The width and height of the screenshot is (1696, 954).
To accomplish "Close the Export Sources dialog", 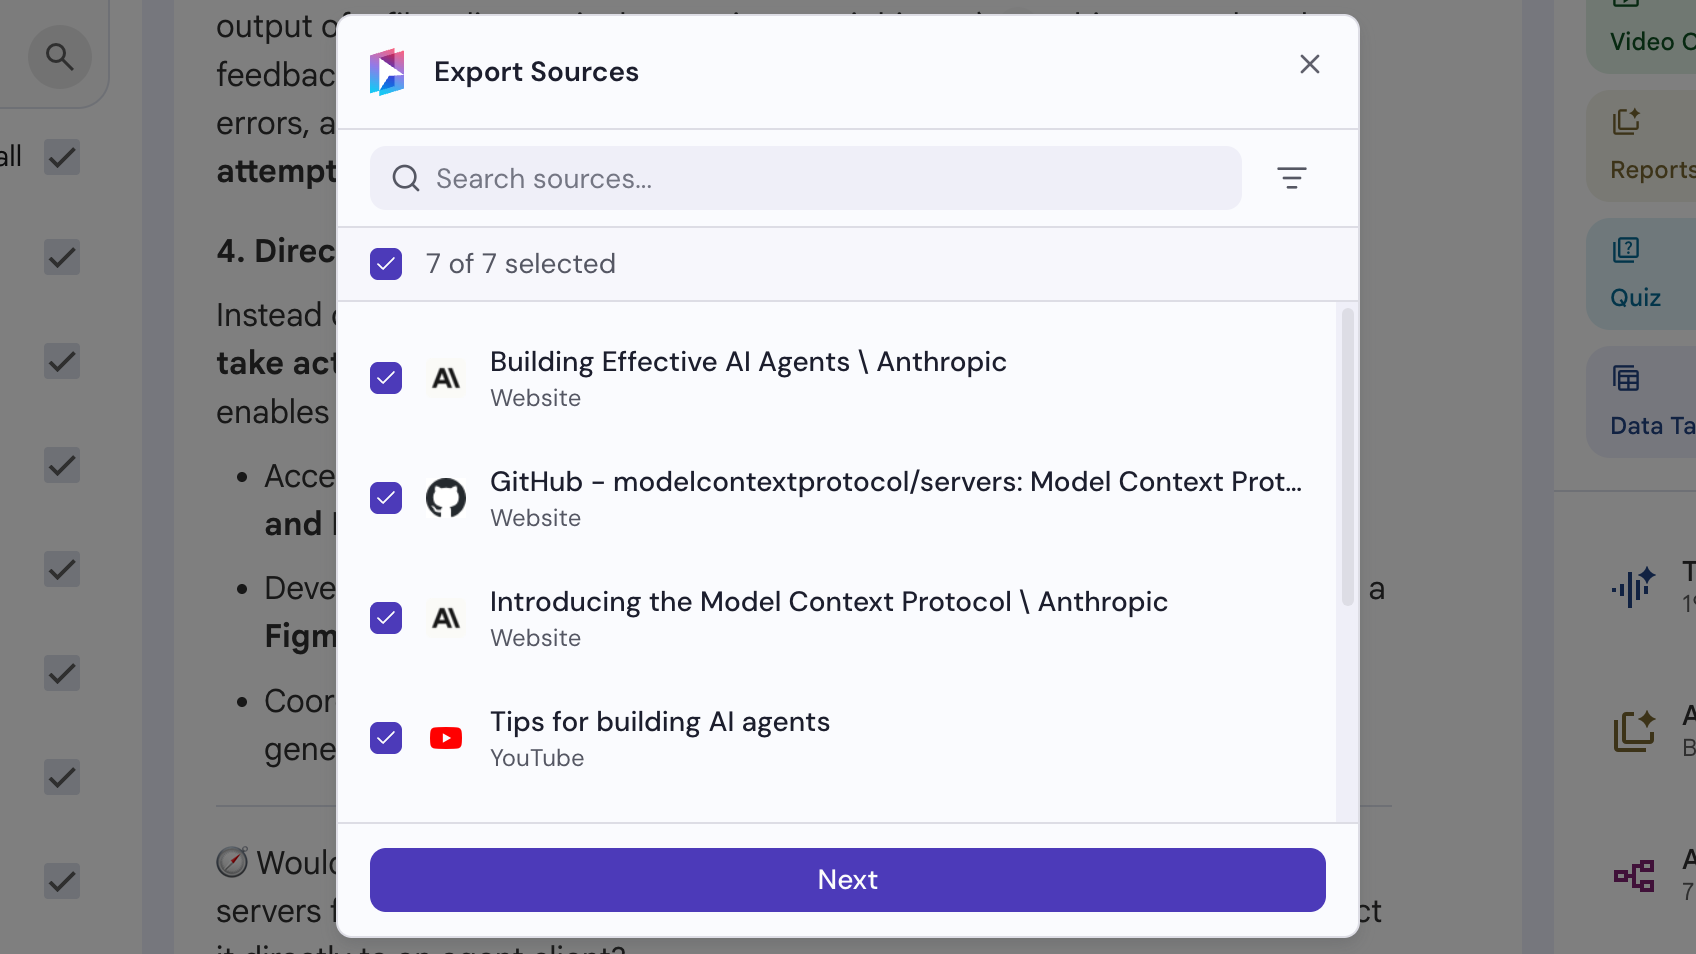I will point(1310,64).
